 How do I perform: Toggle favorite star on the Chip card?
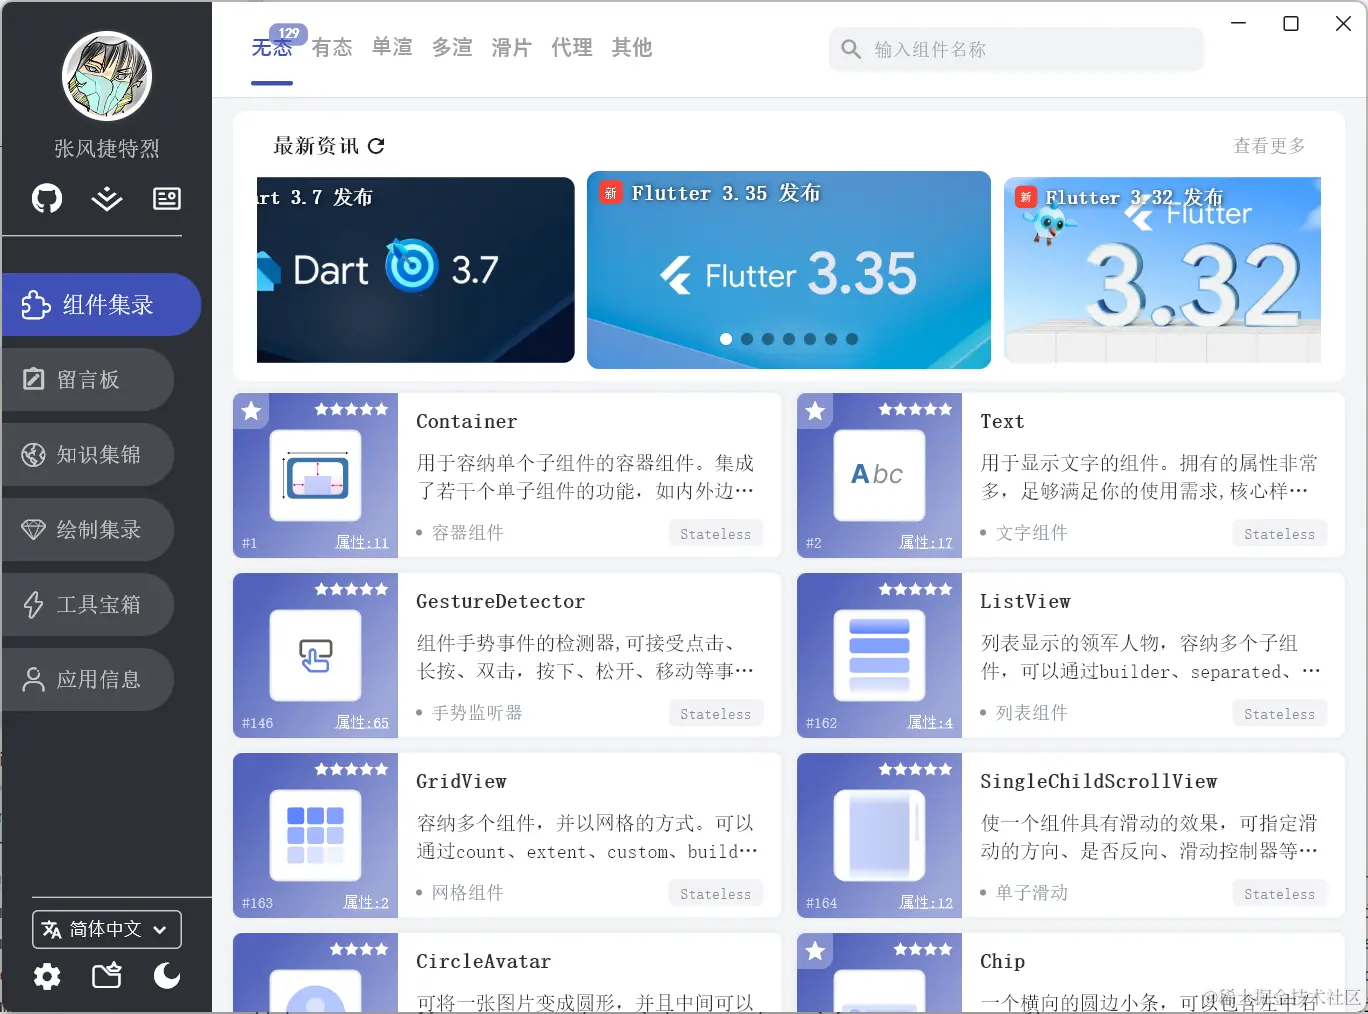[815, 951]
